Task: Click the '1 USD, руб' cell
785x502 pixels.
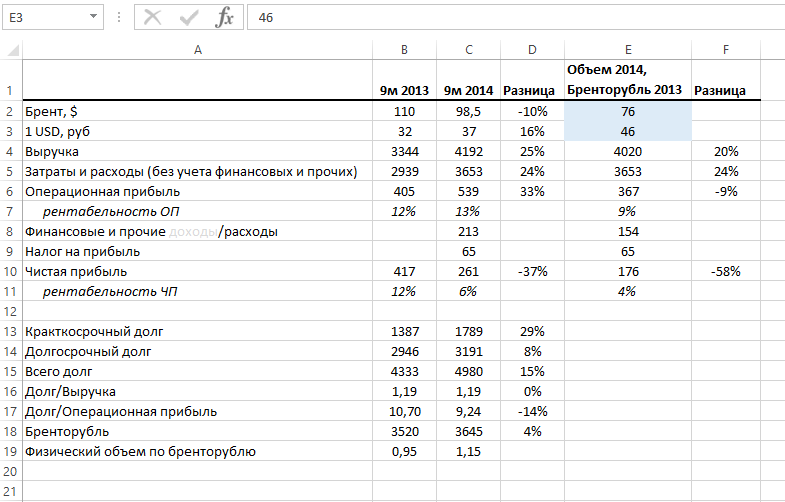Action: coord(198,131)
